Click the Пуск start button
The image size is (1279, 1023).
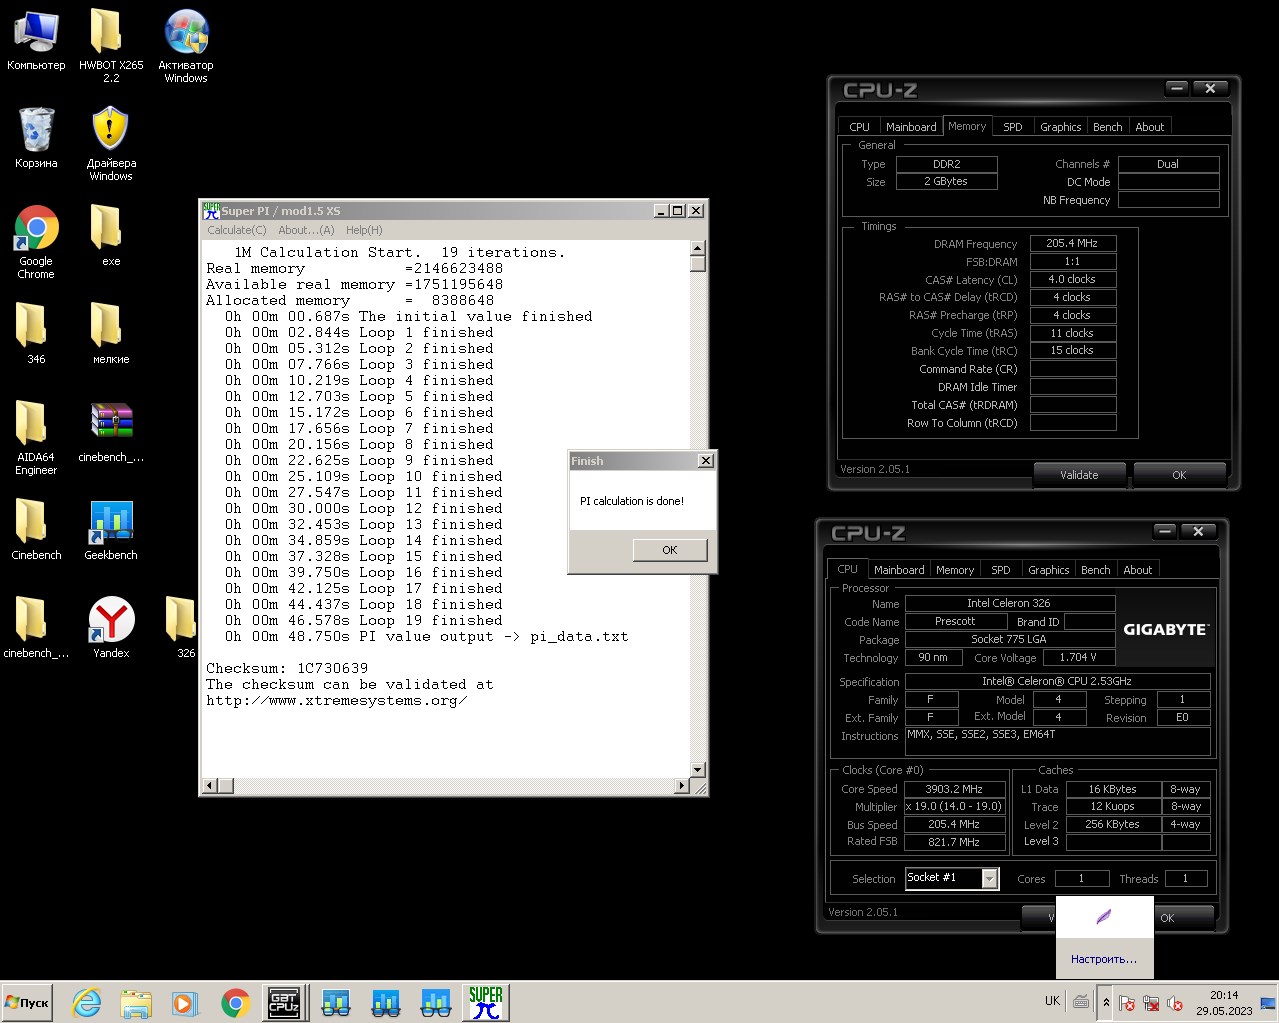tap(28, 1003)
